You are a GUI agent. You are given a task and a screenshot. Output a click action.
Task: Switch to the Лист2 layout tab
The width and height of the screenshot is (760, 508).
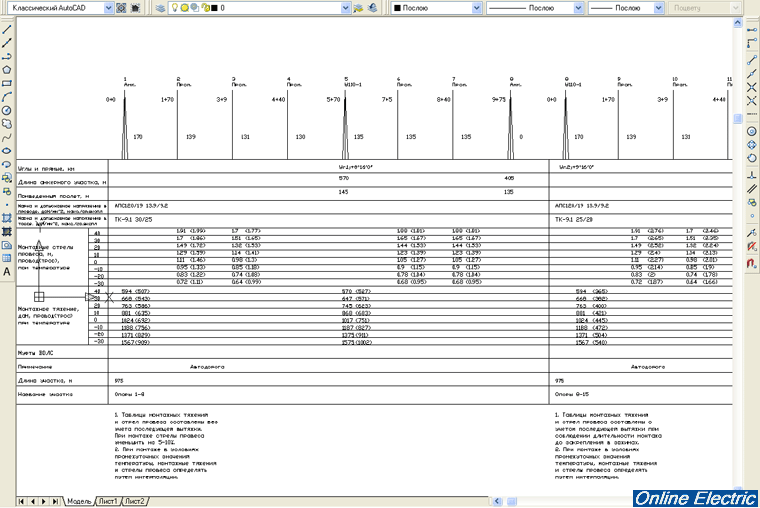[135, 501]
